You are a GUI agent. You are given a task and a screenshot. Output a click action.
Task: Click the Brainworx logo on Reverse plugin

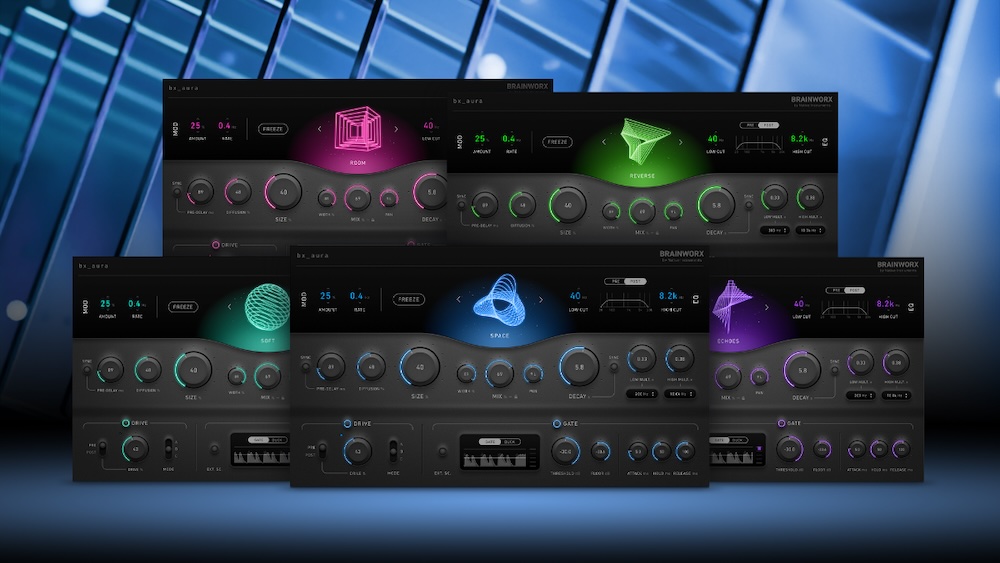click(812, 101)
